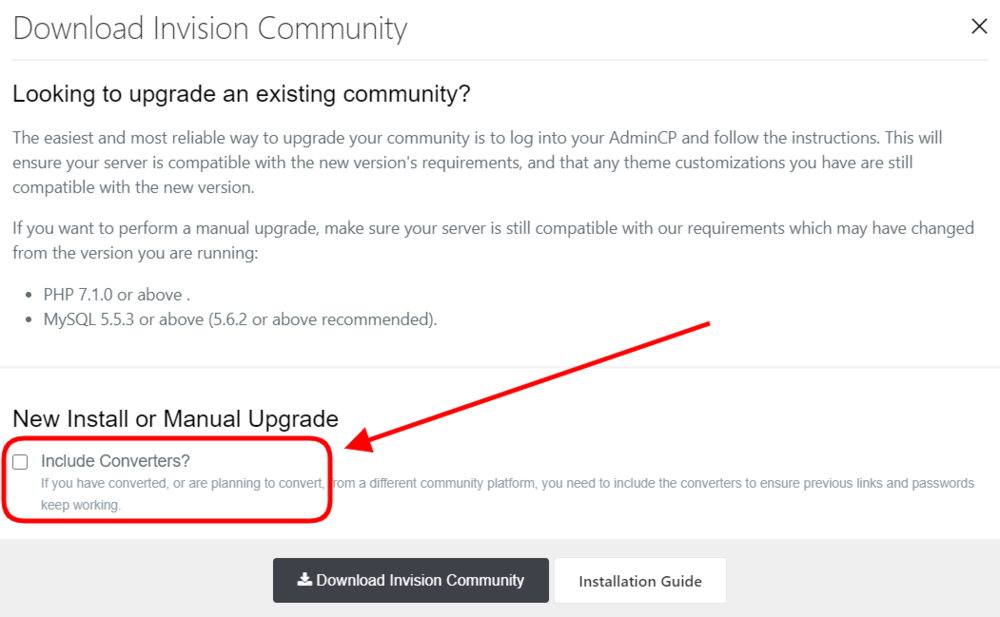Click the 'Download Invision Community' dialog title
The height and width of the screenshot is (617, 1000).
click(210, 28)
